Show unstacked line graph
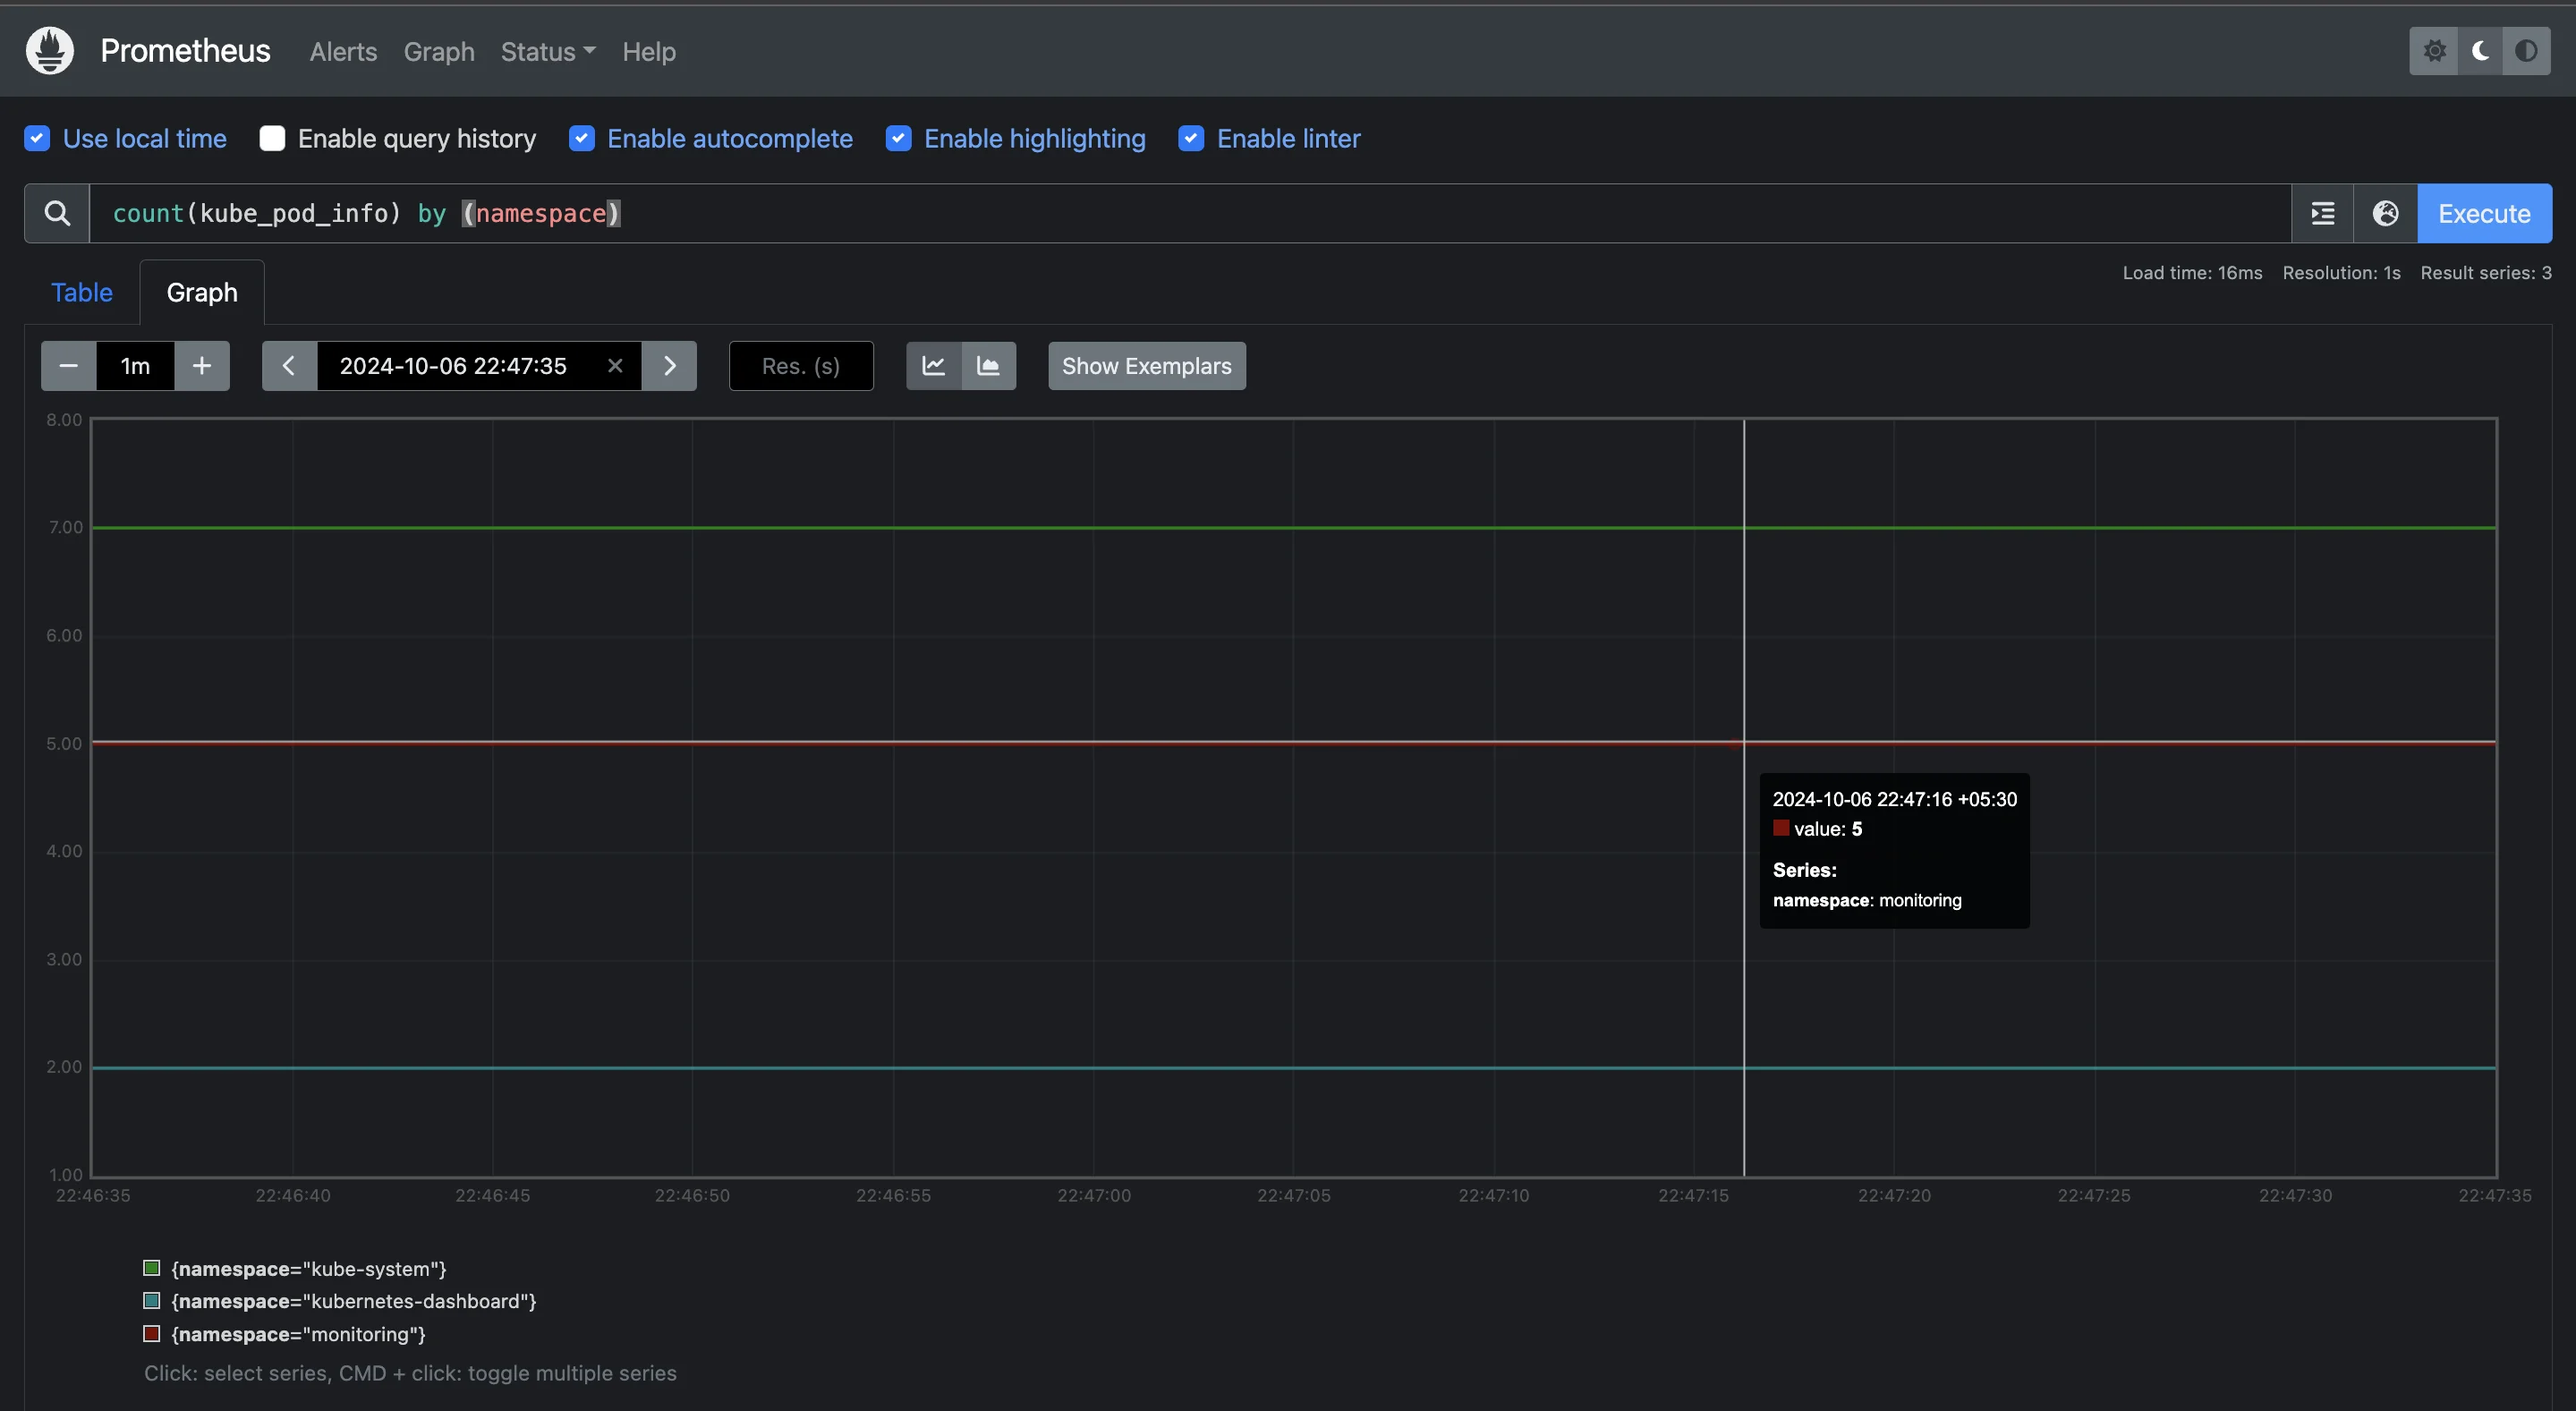 tap(933, 366)
